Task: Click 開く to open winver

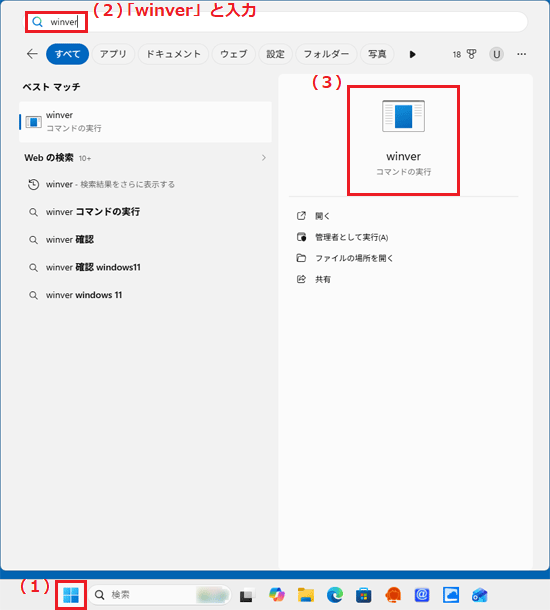Action: click(x=322, y=216)
